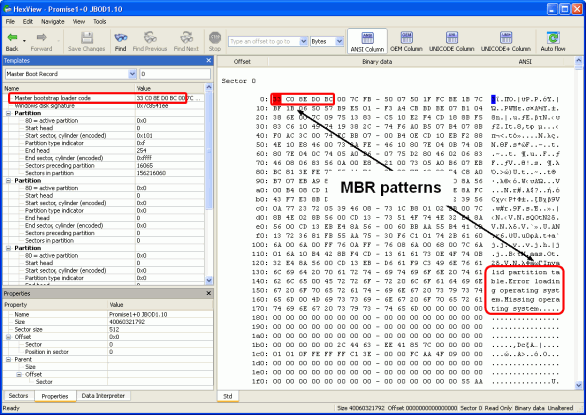The width and height of the screenshot is (586, 415).
Task: Click the Stop toolbar icon
Action: tap(215, 37)
